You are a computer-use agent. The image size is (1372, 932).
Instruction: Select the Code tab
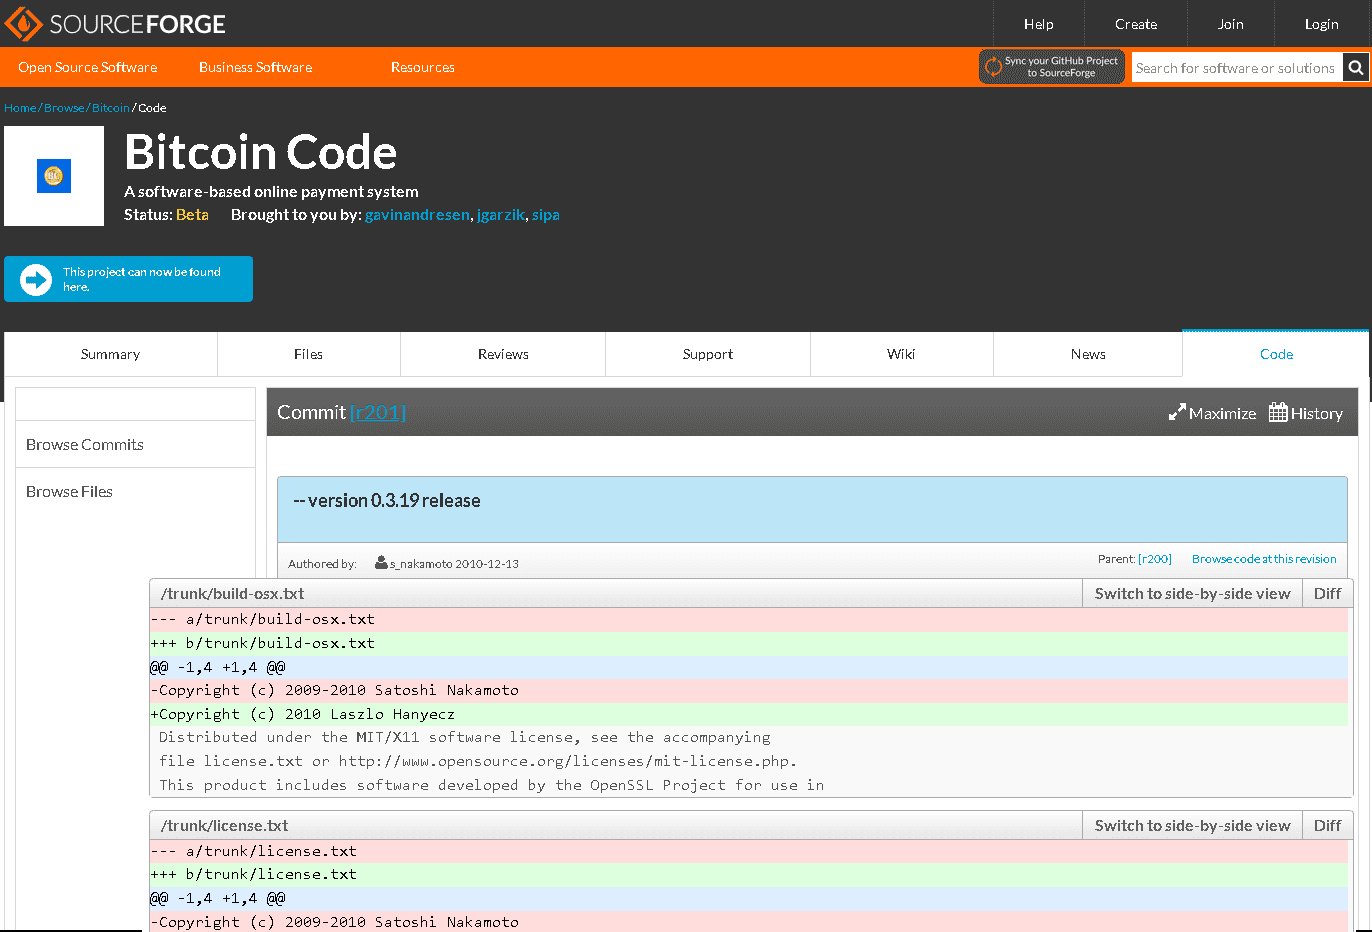point(1276,354)
